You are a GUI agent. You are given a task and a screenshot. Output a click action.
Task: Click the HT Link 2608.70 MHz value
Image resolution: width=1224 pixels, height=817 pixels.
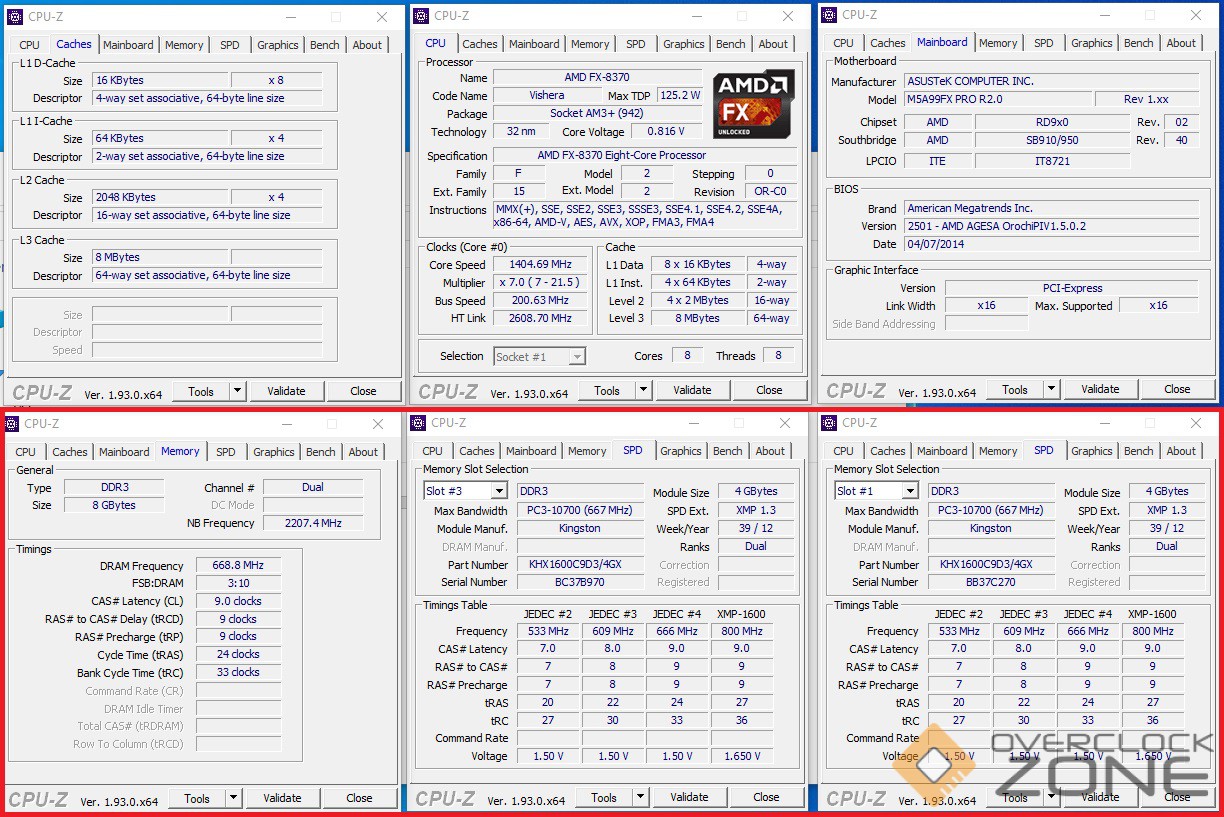540,318
